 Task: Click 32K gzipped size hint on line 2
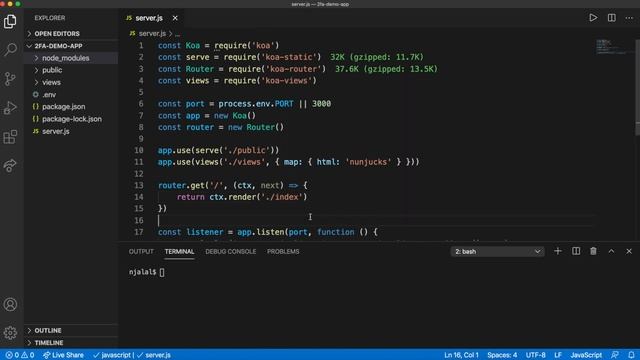377,57
